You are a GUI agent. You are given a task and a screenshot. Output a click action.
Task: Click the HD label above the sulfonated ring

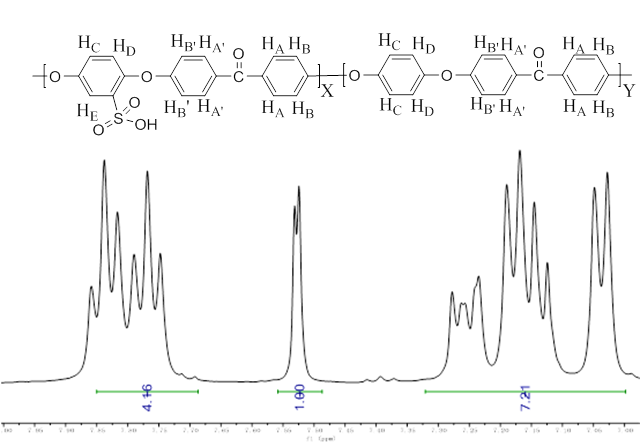point(124,47)
